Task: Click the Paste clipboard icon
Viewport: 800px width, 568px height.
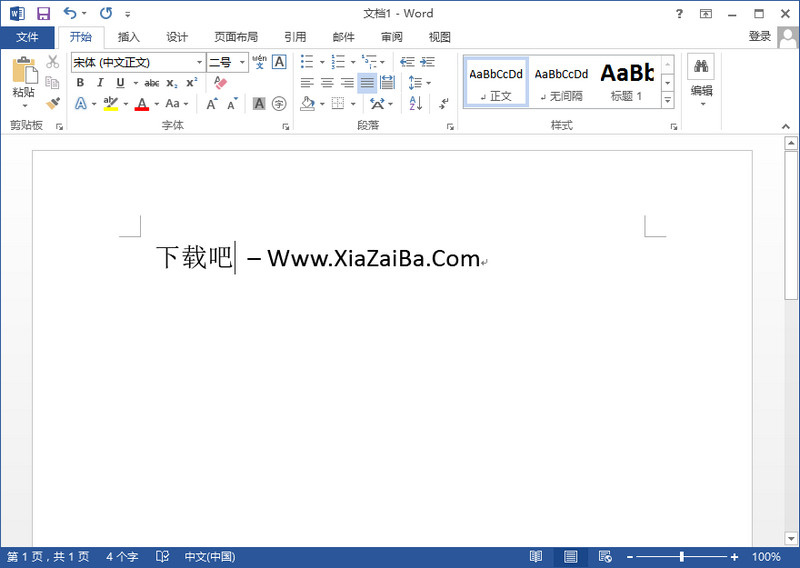Action: [24, 70]
